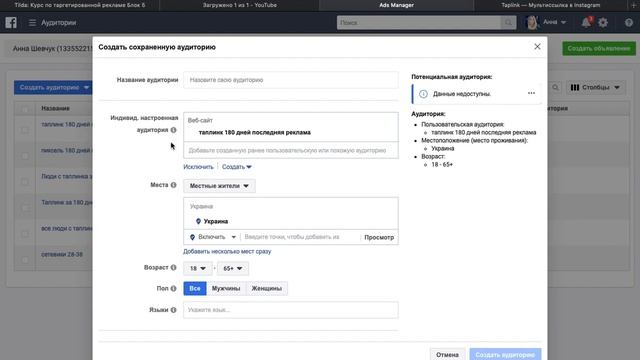
Task: Open the minimum age 18 dropdown
Action: coord(198,268)
